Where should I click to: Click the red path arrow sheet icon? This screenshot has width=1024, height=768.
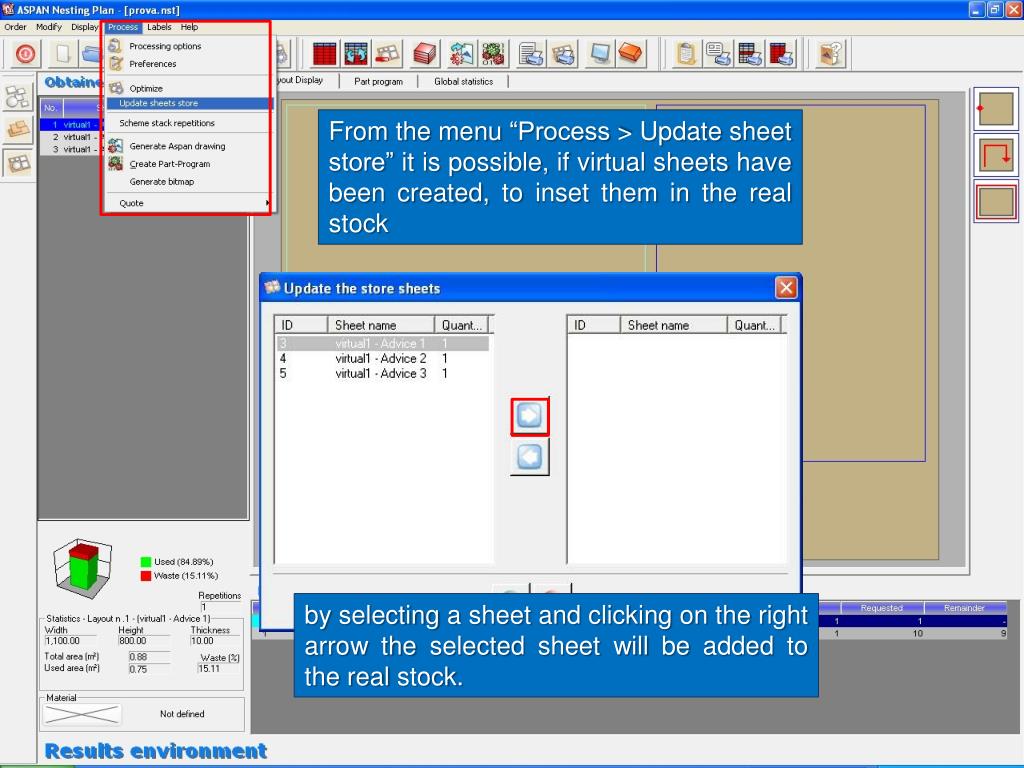point(996,155)
